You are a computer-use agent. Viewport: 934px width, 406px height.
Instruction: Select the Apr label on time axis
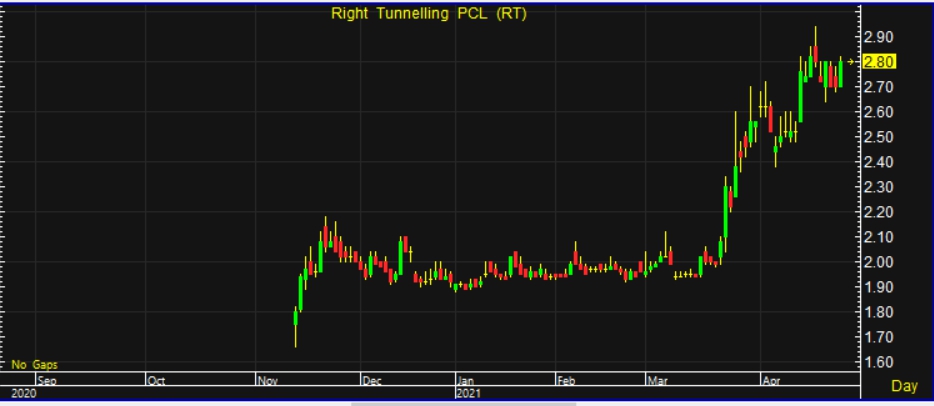(770, 381)
